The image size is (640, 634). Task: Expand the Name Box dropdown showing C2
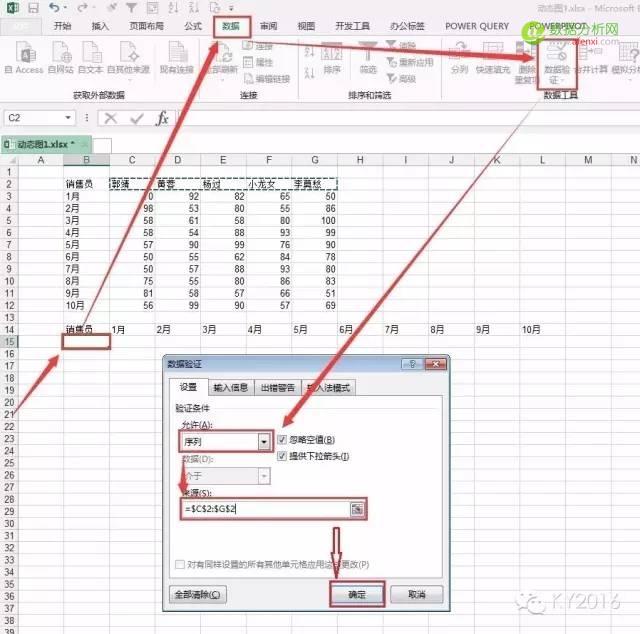85,118
